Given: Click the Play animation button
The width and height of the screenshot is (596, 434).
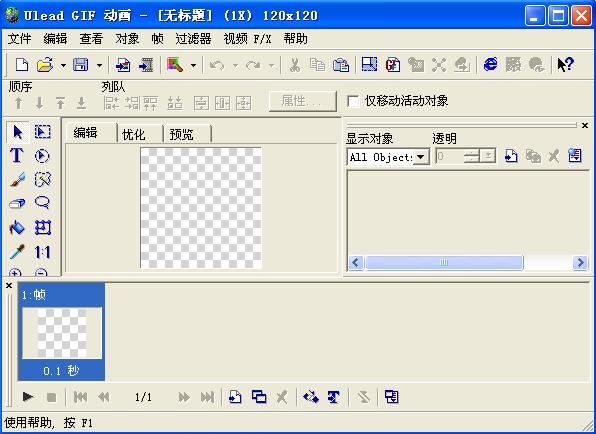Looking at the screenshot, I should [27, 397].
